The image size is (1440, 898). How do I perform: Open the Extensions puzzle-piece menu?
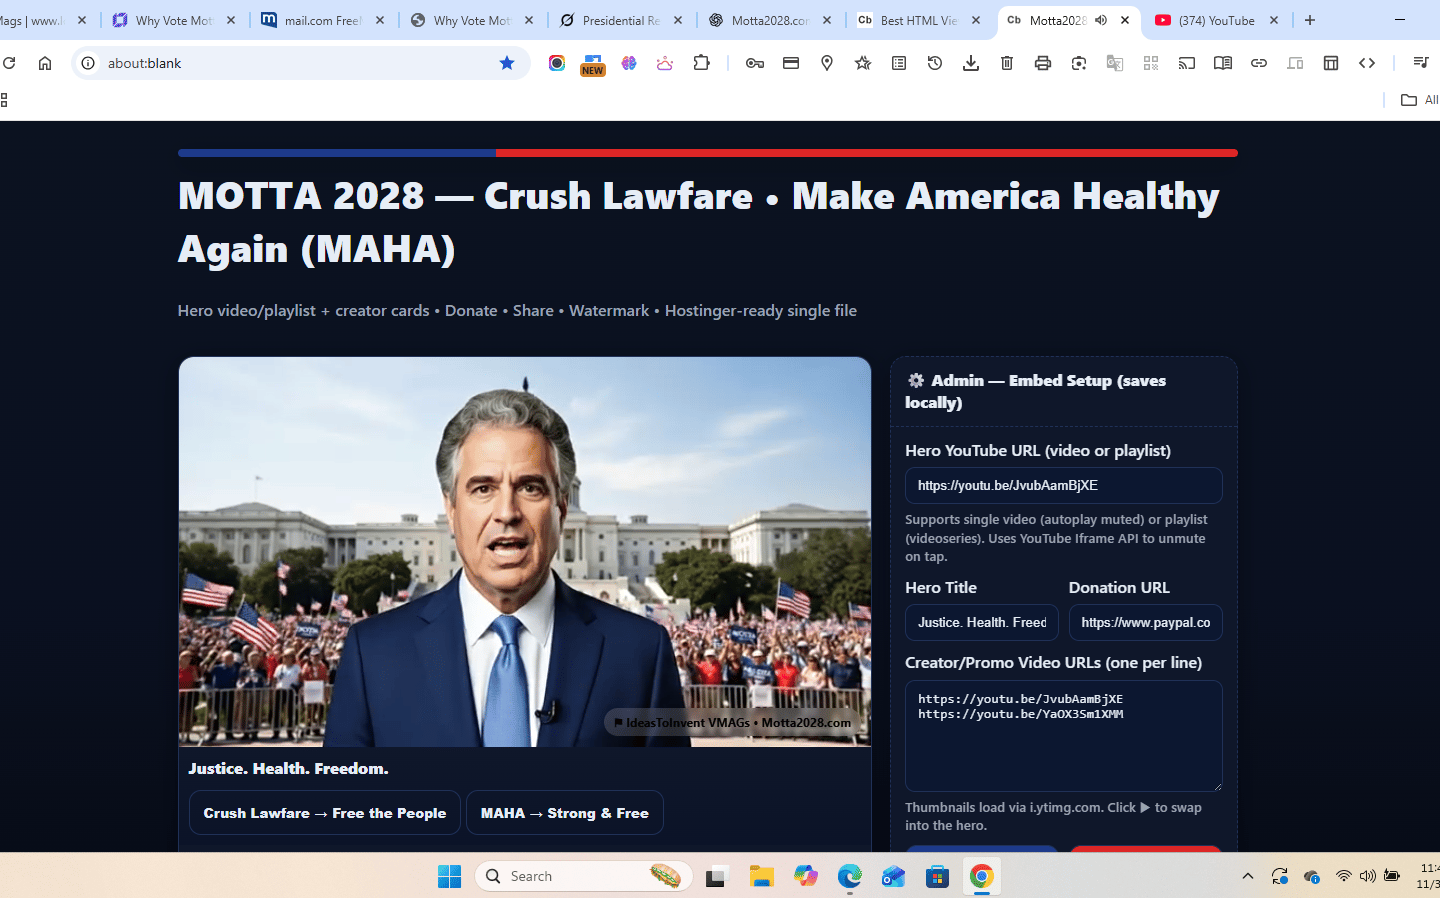(x=702, y=63)
